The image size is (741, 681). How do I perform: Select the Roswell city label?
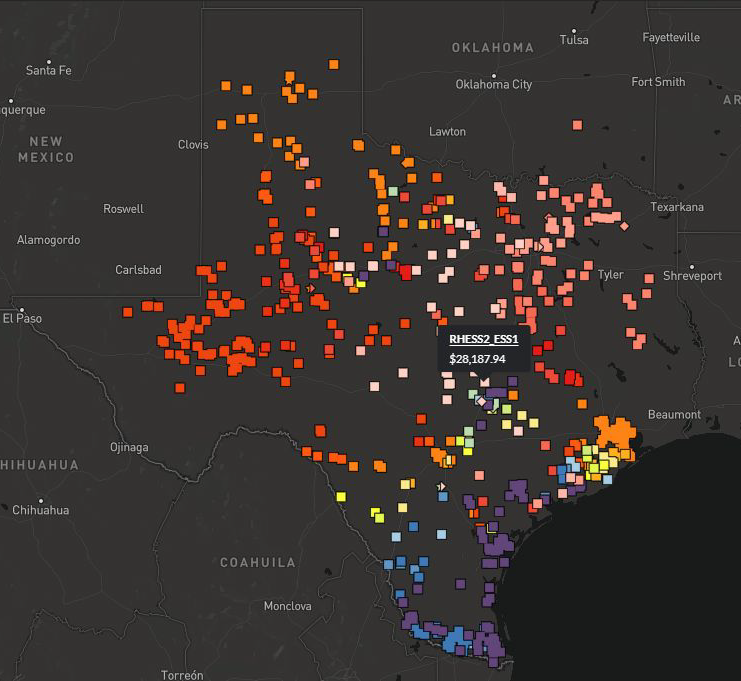(x=123, y=209)
